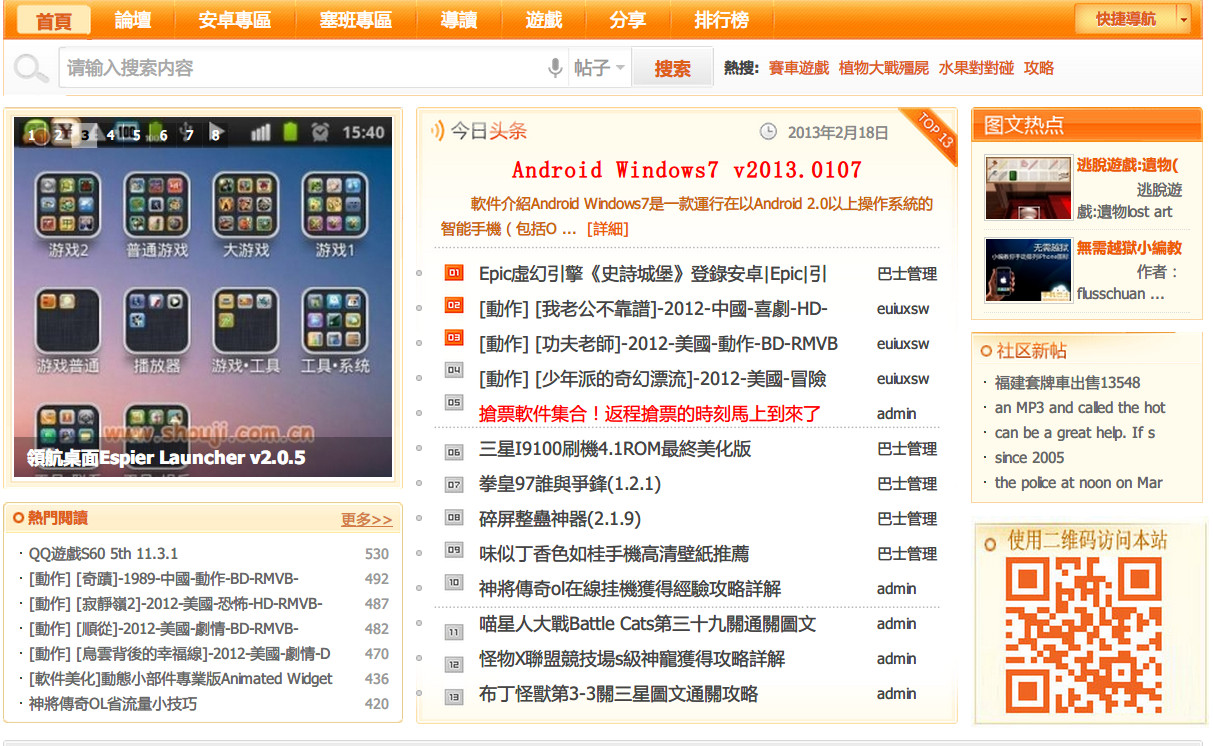Click the microphone voice search icon

click(555, 68)
